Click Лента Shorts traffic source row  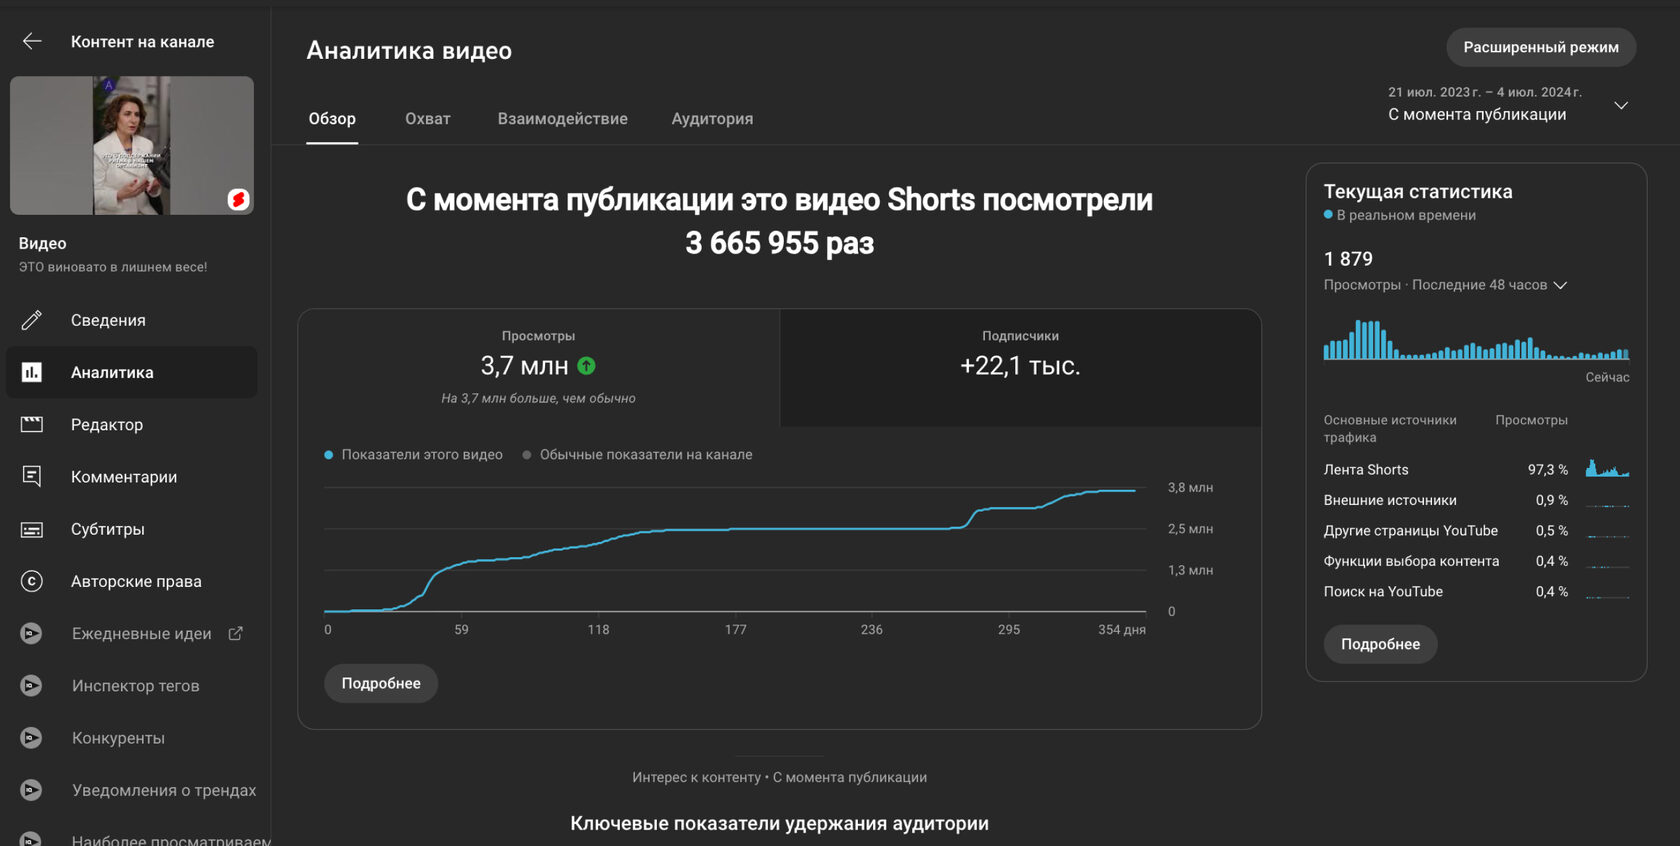[1476, 469]
